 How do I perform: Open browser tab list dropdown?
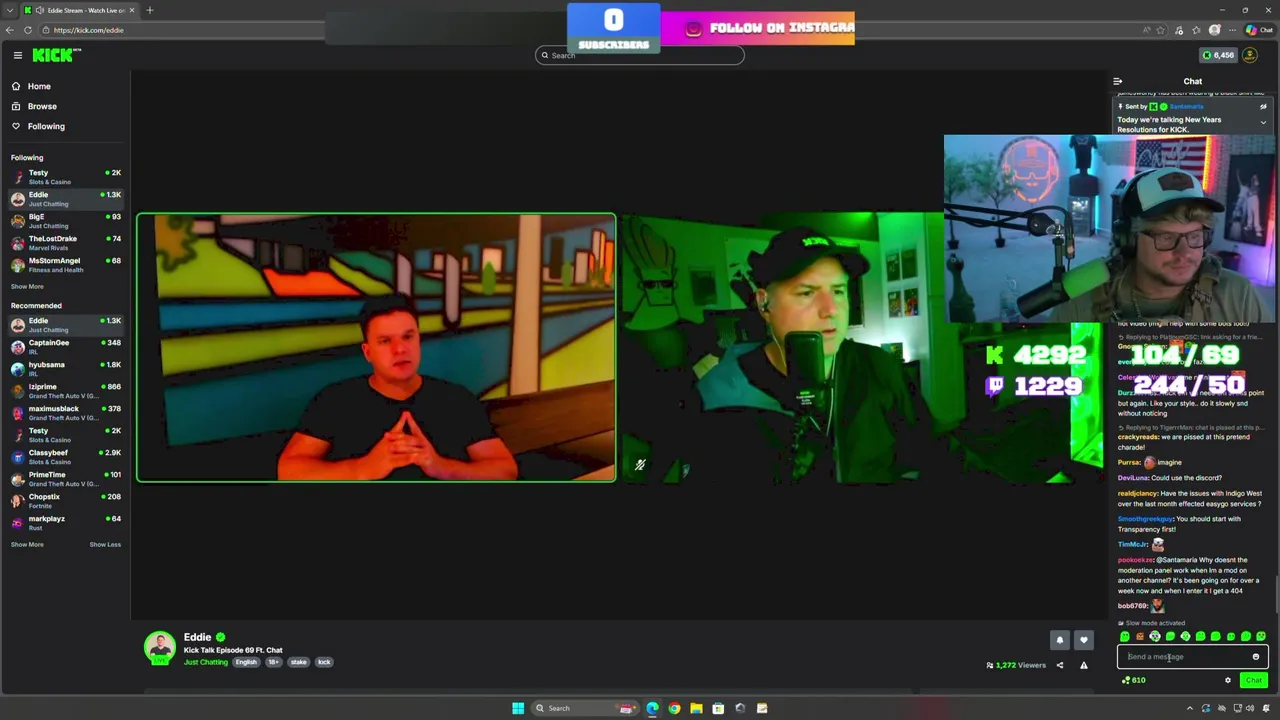pos(9,10)
